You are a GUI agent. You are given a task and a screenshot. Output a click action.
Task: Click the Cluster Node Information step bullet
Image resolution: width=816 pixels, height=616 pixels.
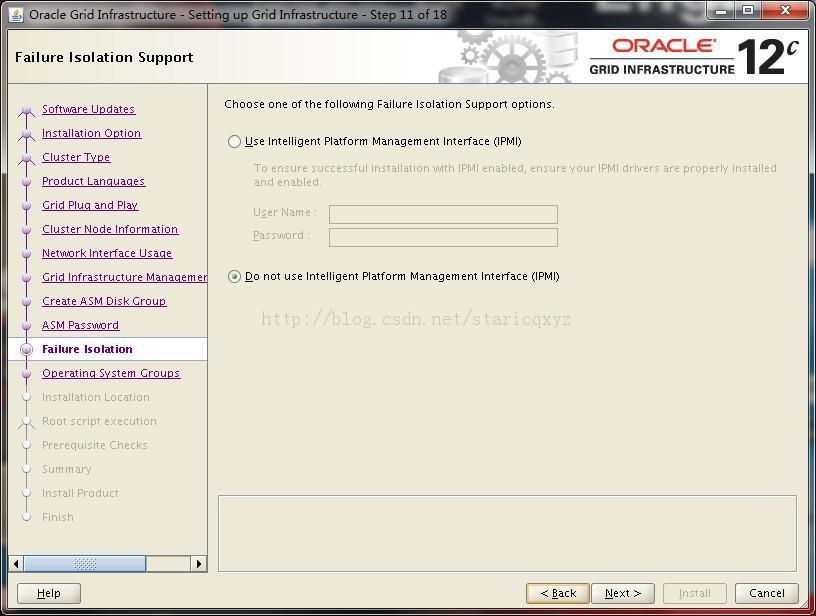tap(27, 230)
